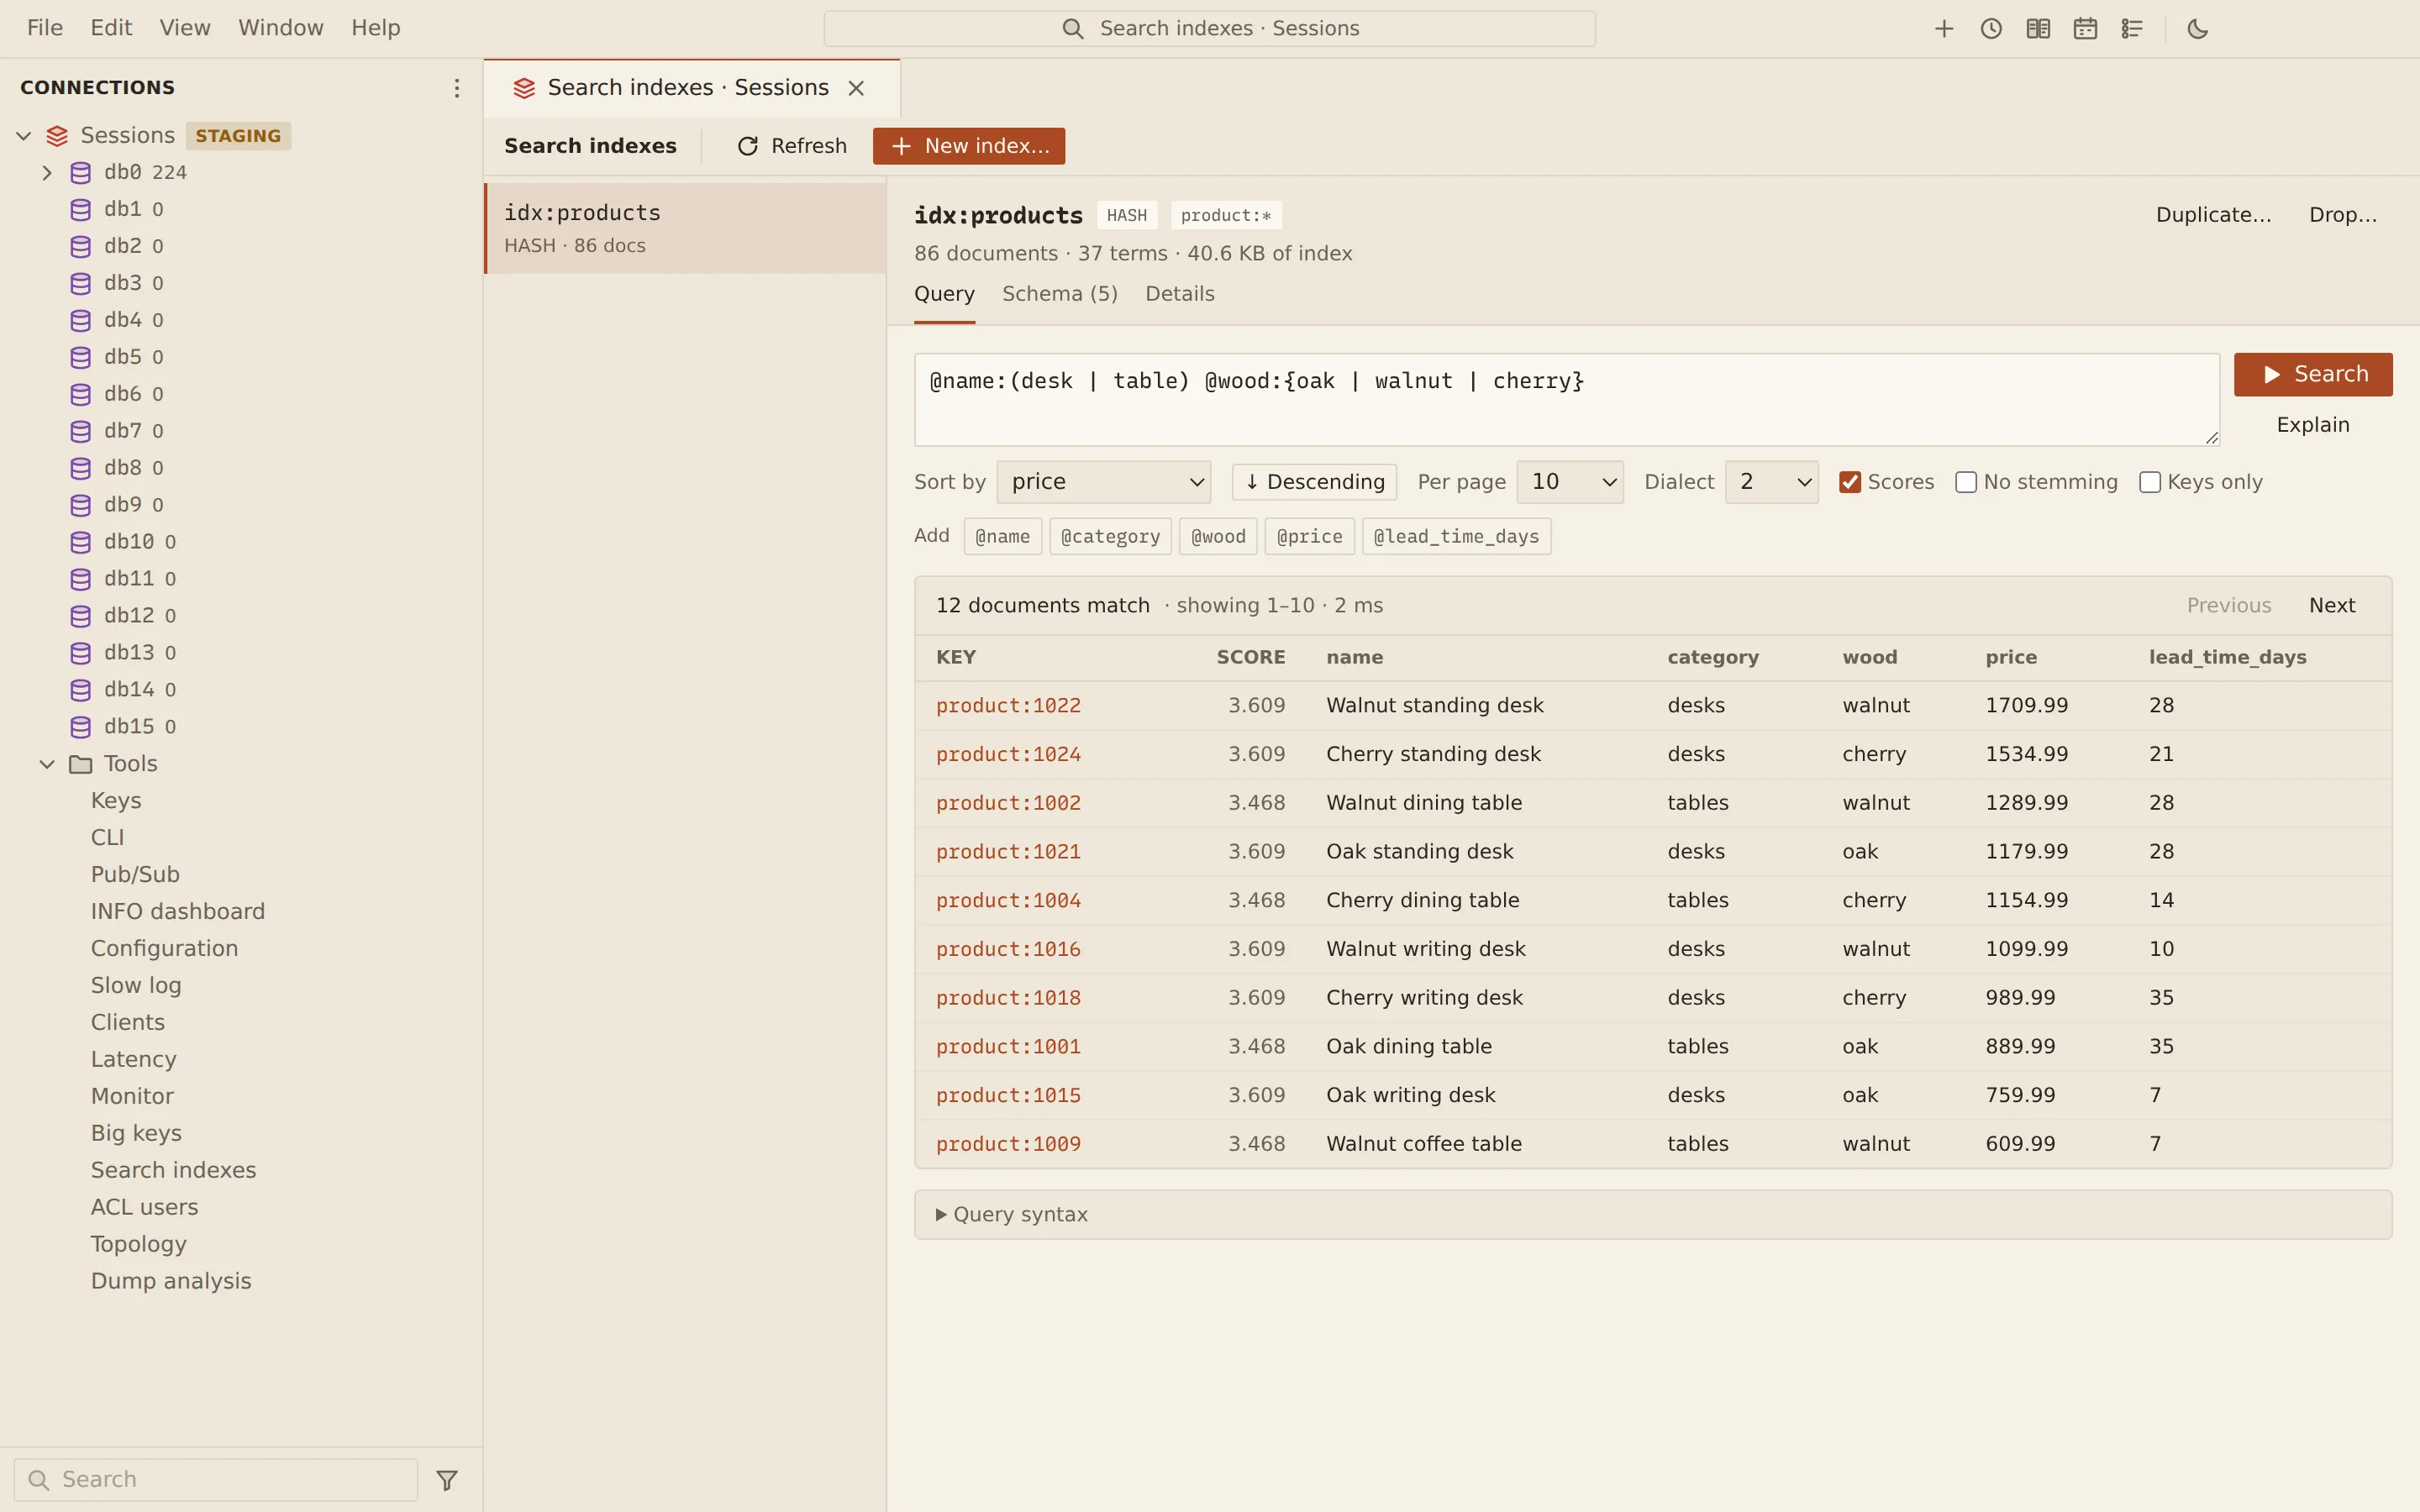Switch to the Details tab
Viewport: 2420px width, 1512px height.
pos(1180,294)
